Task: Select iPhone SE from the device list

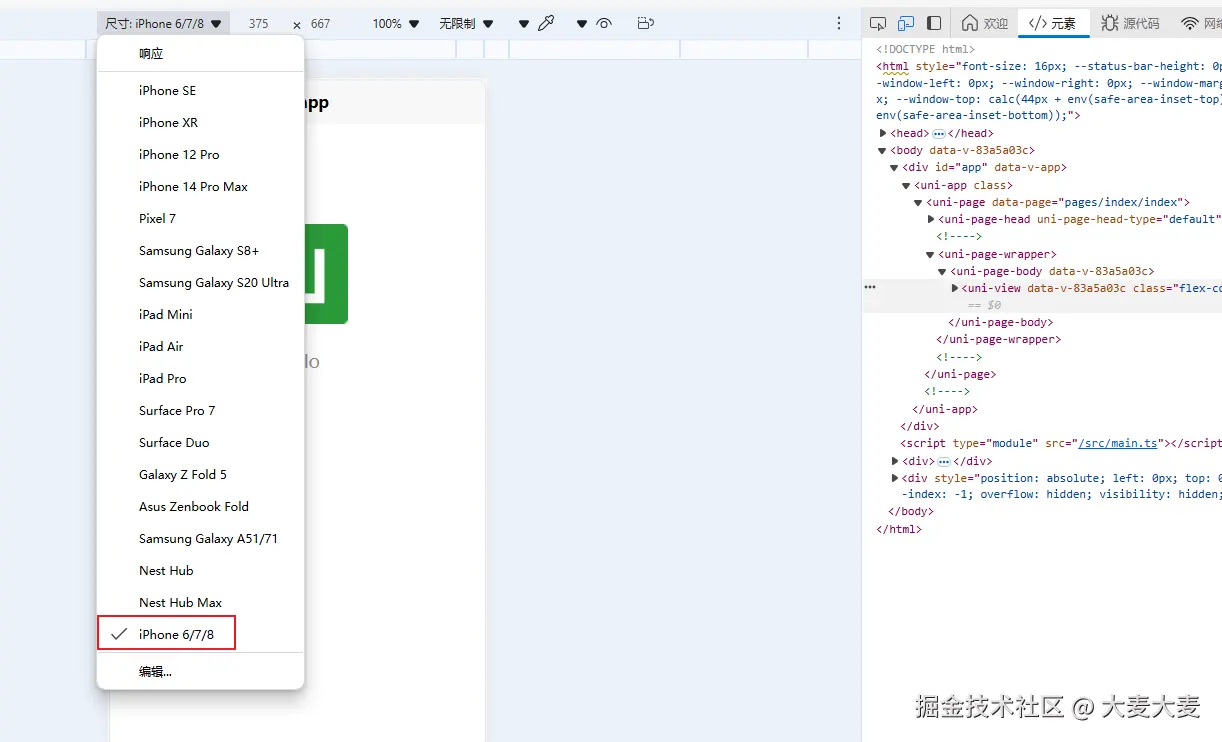Action: pyautogui.click(x=200, y=90)
